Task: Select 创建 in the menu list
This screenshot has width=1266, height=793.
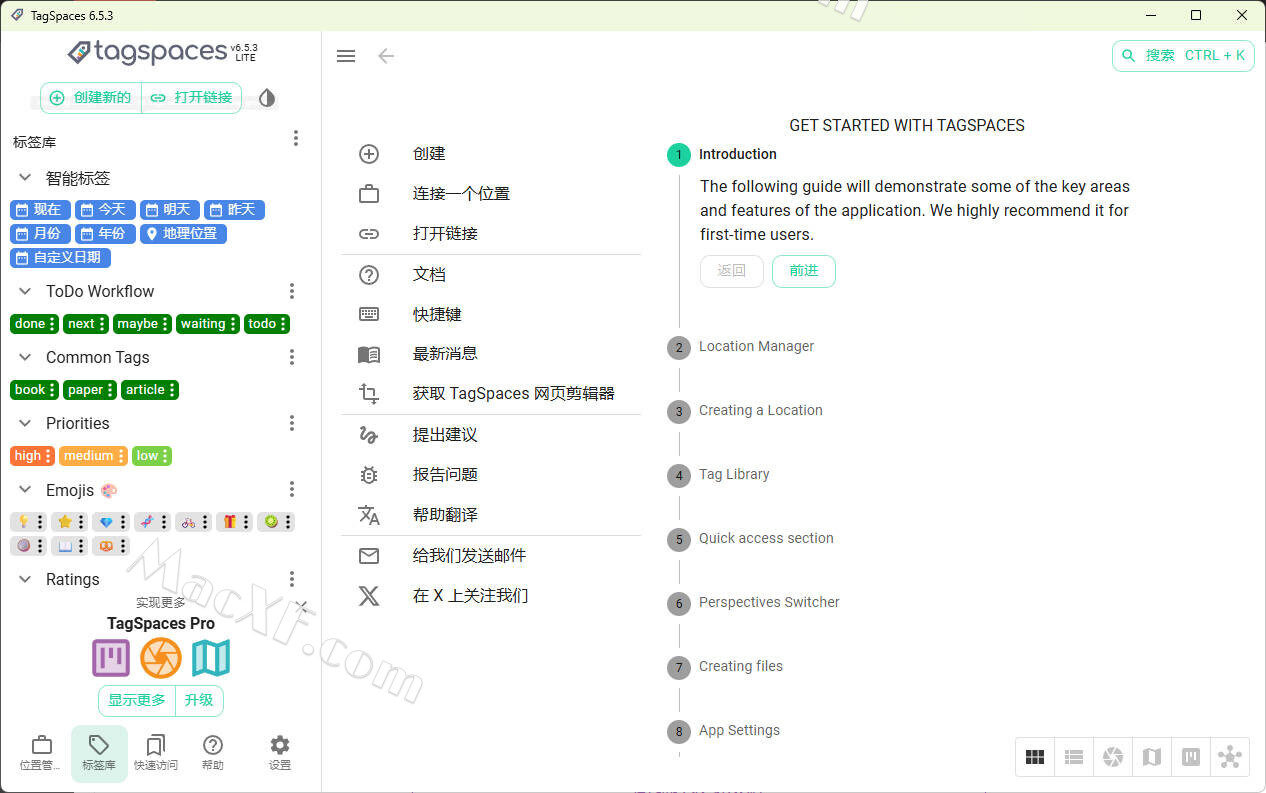Action: (x=491, y=154)
